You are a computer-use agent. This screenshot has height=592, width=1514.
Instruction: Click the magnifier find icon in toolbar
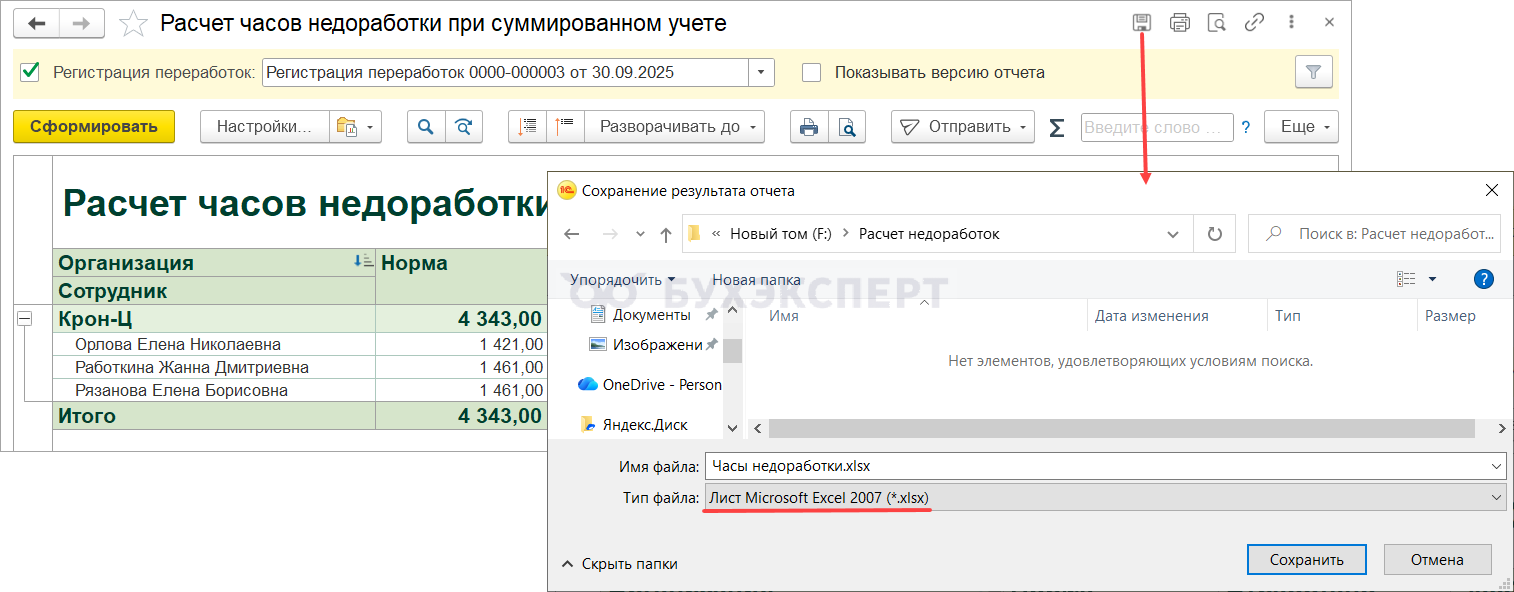pos(426,127)
